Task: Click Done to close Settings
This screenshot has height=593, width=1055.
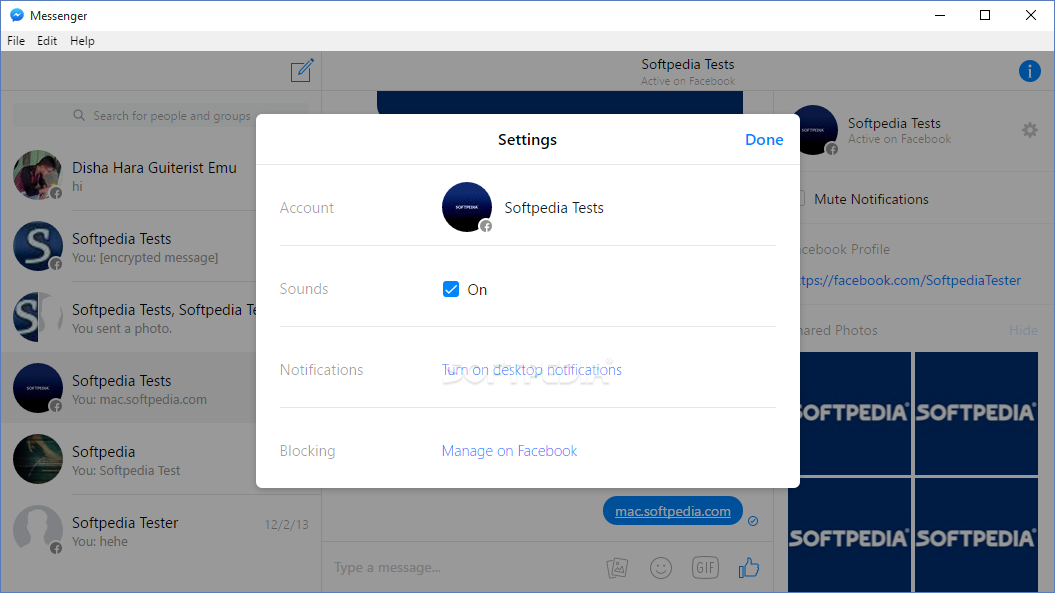Action: 764,139
